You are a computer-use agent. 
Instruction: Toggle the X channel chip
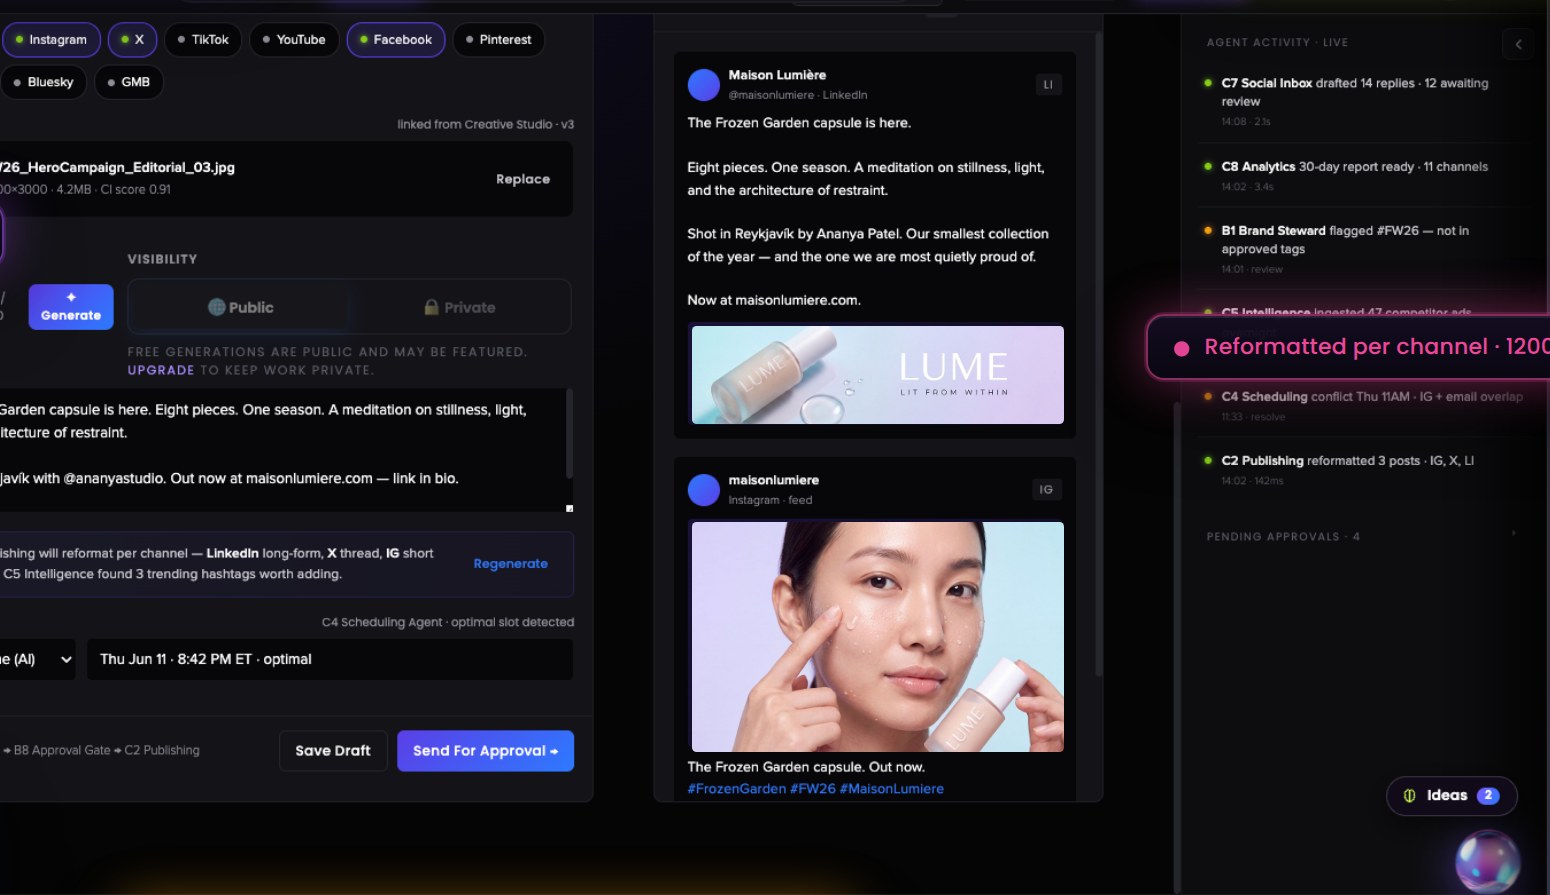pyautogui.click(x=133, y=40)
